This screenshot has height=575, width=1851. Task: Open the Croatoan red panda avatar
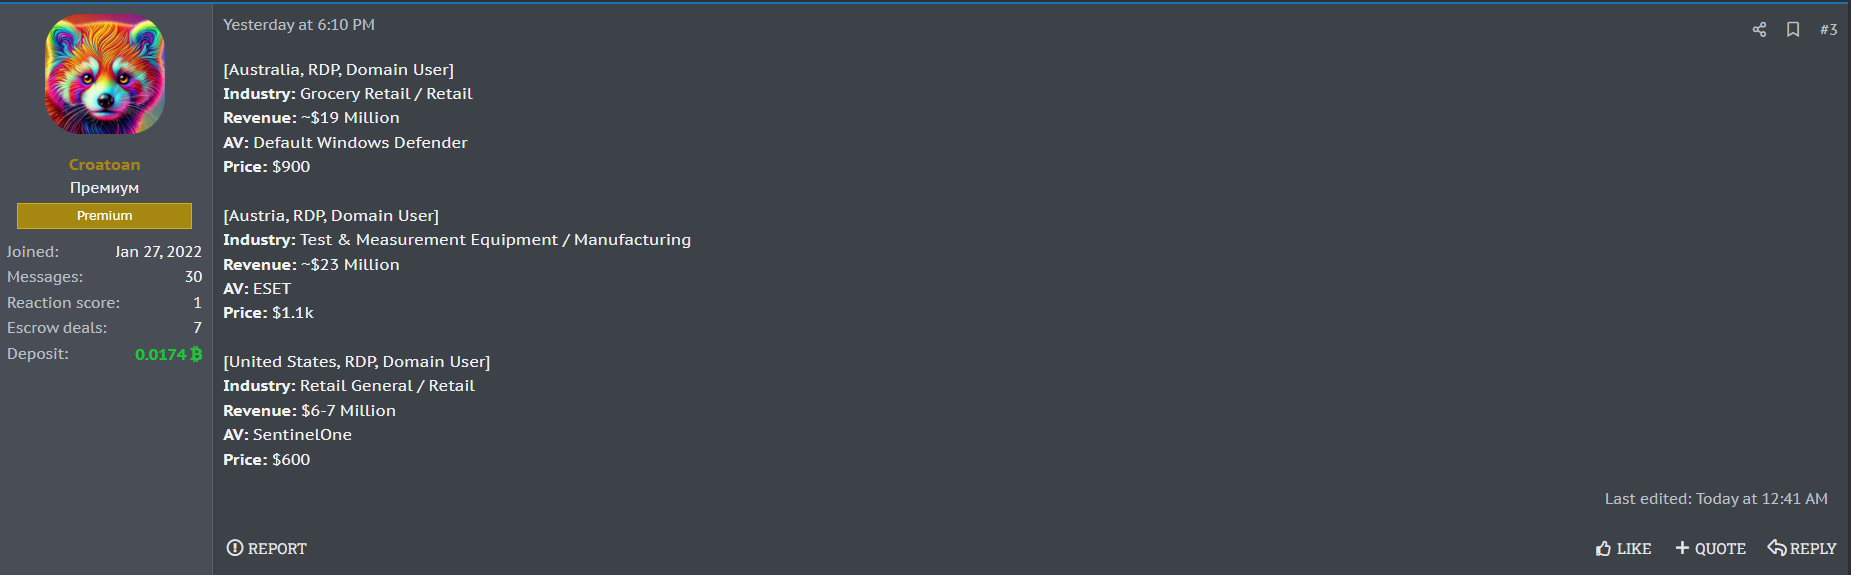click(105, 74)
